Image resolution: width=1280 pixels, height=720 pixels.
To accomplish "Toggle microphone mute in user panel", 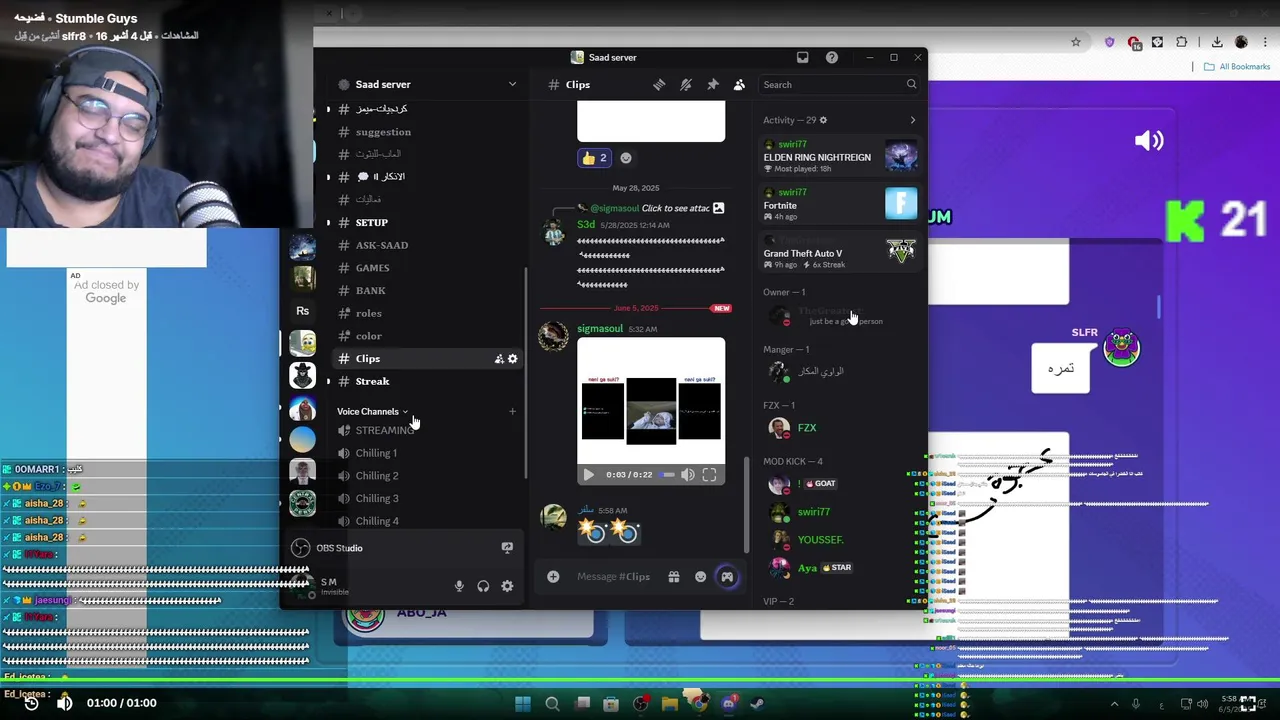I will point(459,586).
